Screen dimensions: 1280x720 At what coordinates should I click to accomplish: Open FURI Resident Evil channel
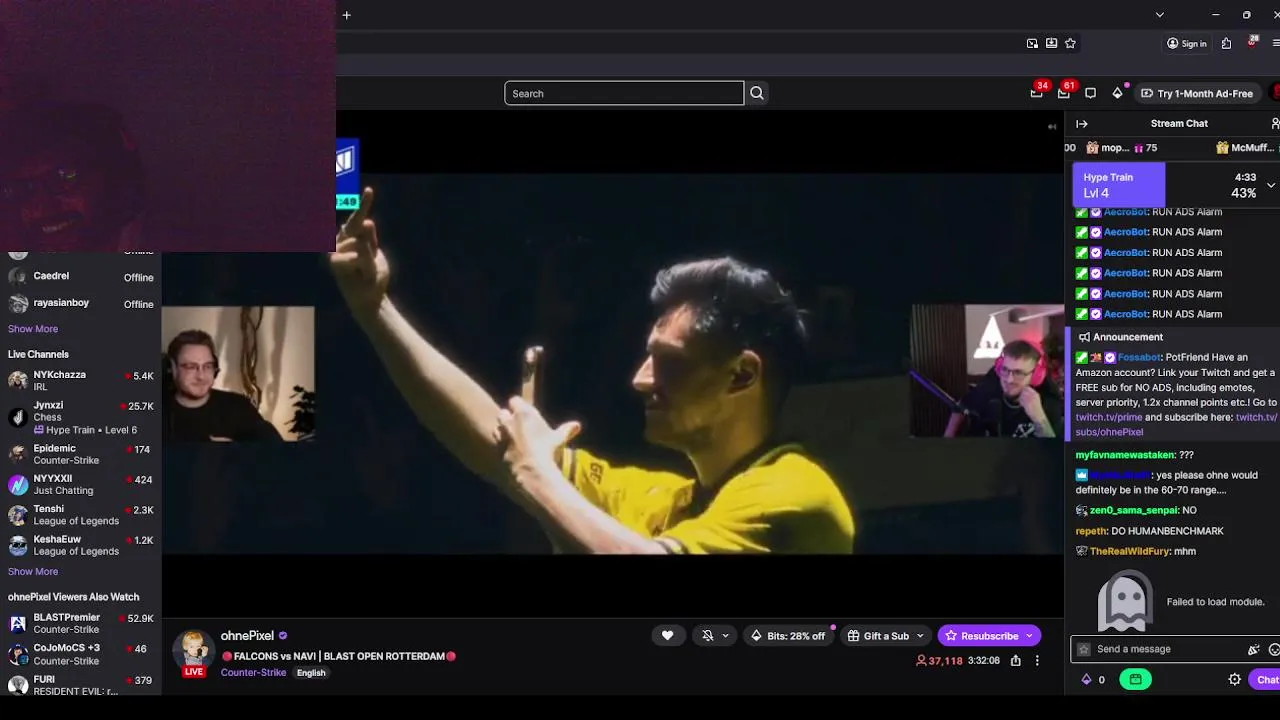[80, 685]
